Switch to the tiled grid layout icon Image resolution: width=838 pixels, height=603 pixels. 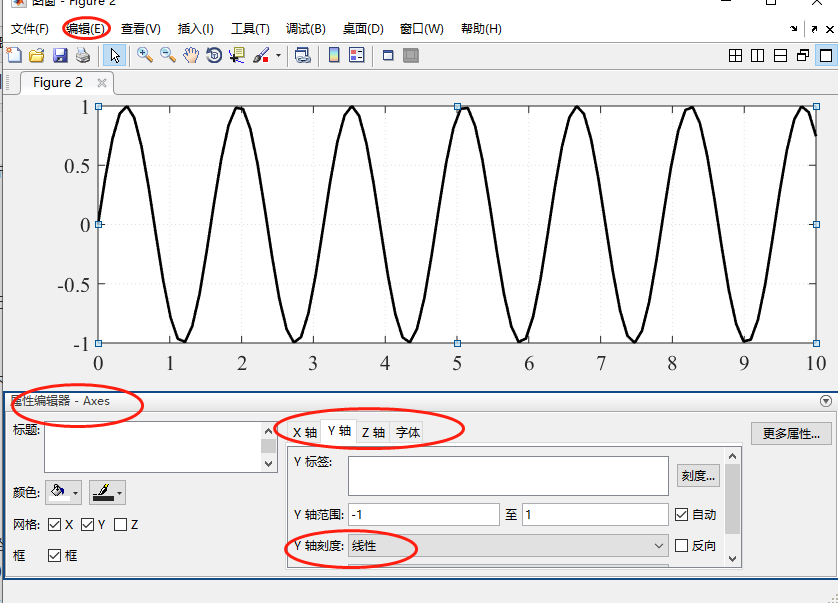point(735,55)
